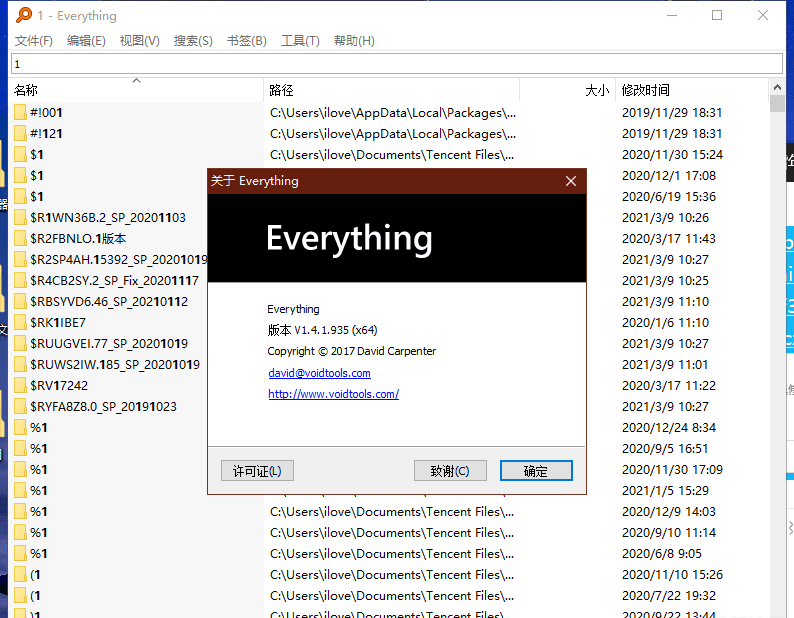Click the david@voidtools.com email link
The height and width of the screenshot is (618, 794).
[x=319, y=373]
